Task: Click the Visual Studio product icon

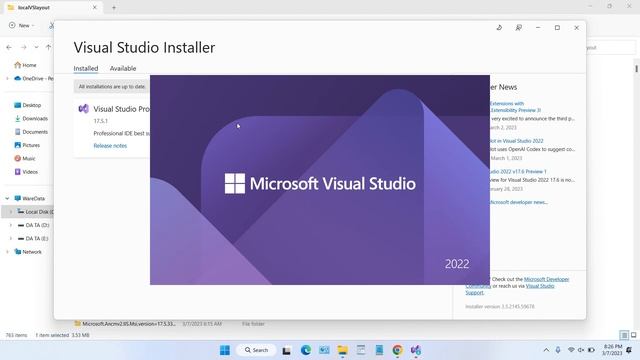Action: [x=84, y=109]
